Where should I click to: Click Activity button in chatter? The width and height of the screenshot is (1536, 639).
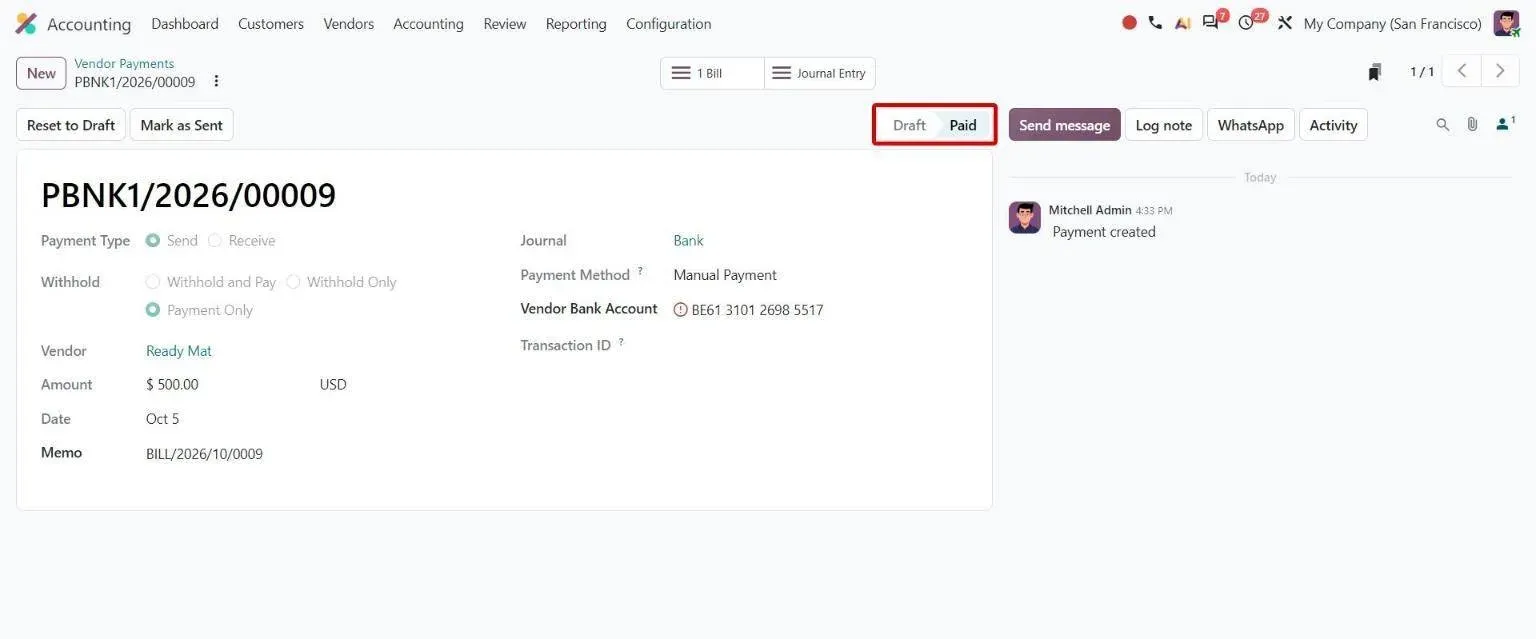coord(1334,125)
